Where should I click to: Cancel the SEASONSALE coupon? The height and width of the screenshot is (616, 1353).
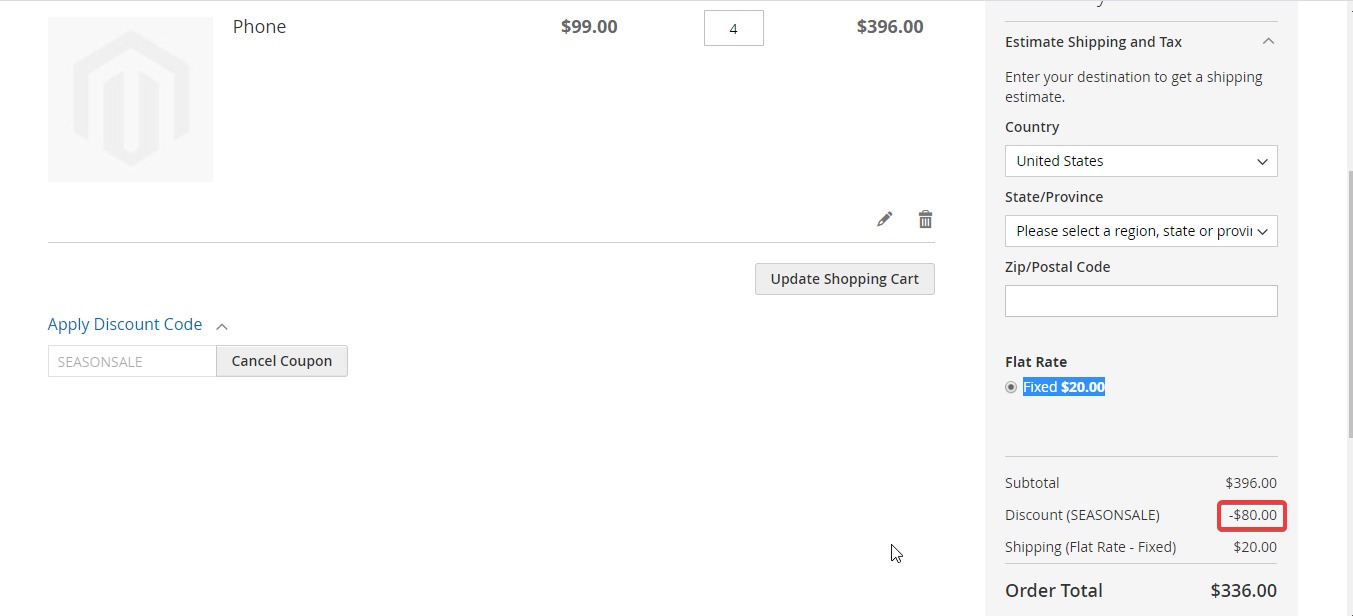point(281,360)
